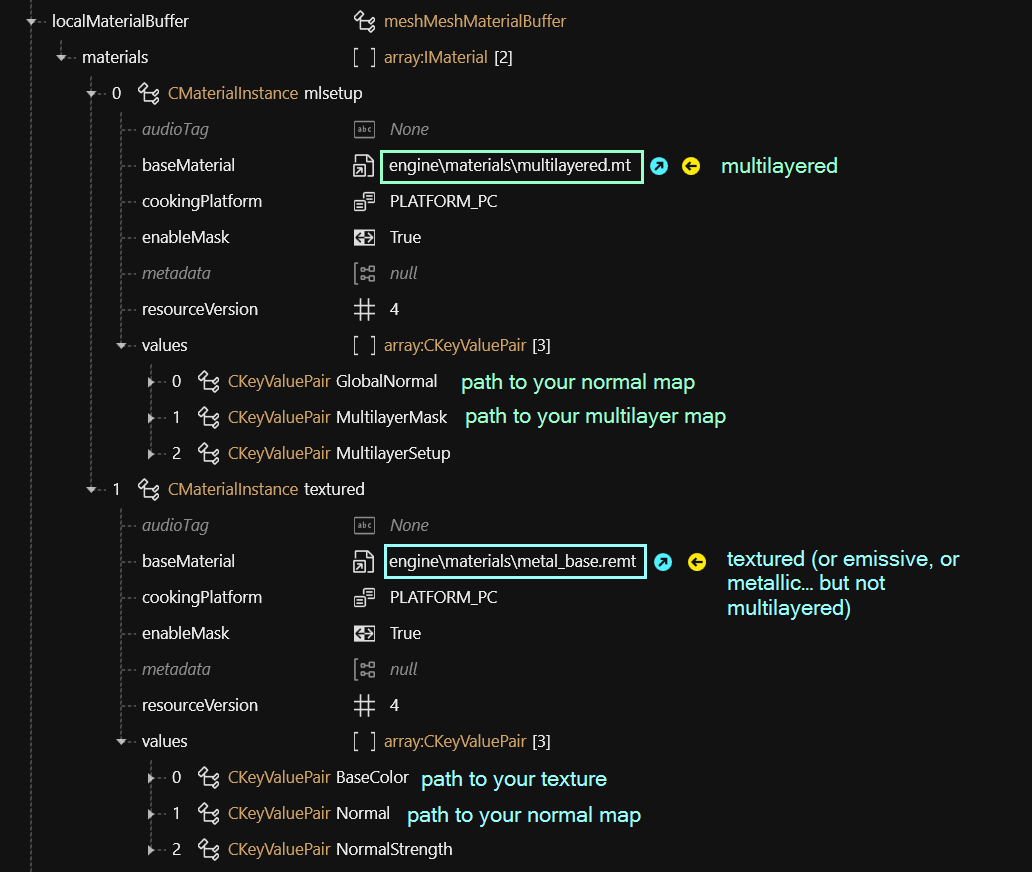Click hash number icon on second resourceVersion row
The width and height of the screenshot is (1032, 872).
coord(364,706)
